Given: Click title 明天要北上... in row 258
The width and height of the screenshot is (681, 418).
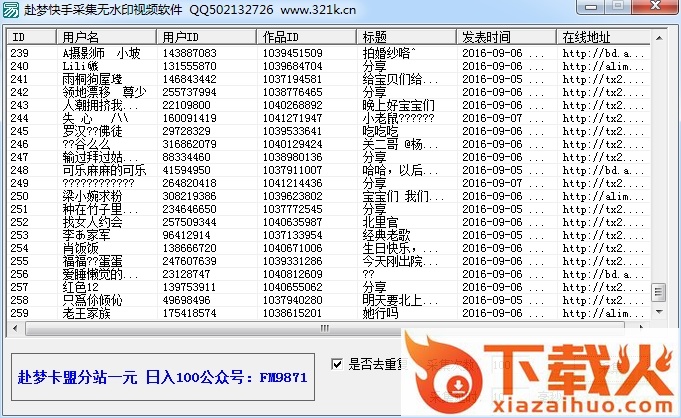Looking at the screenshot, I should (400, 301).
